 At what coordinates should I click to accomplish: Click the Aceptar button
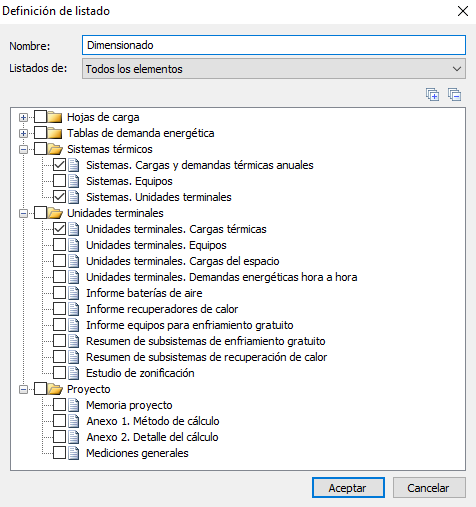tap(348, 488)
